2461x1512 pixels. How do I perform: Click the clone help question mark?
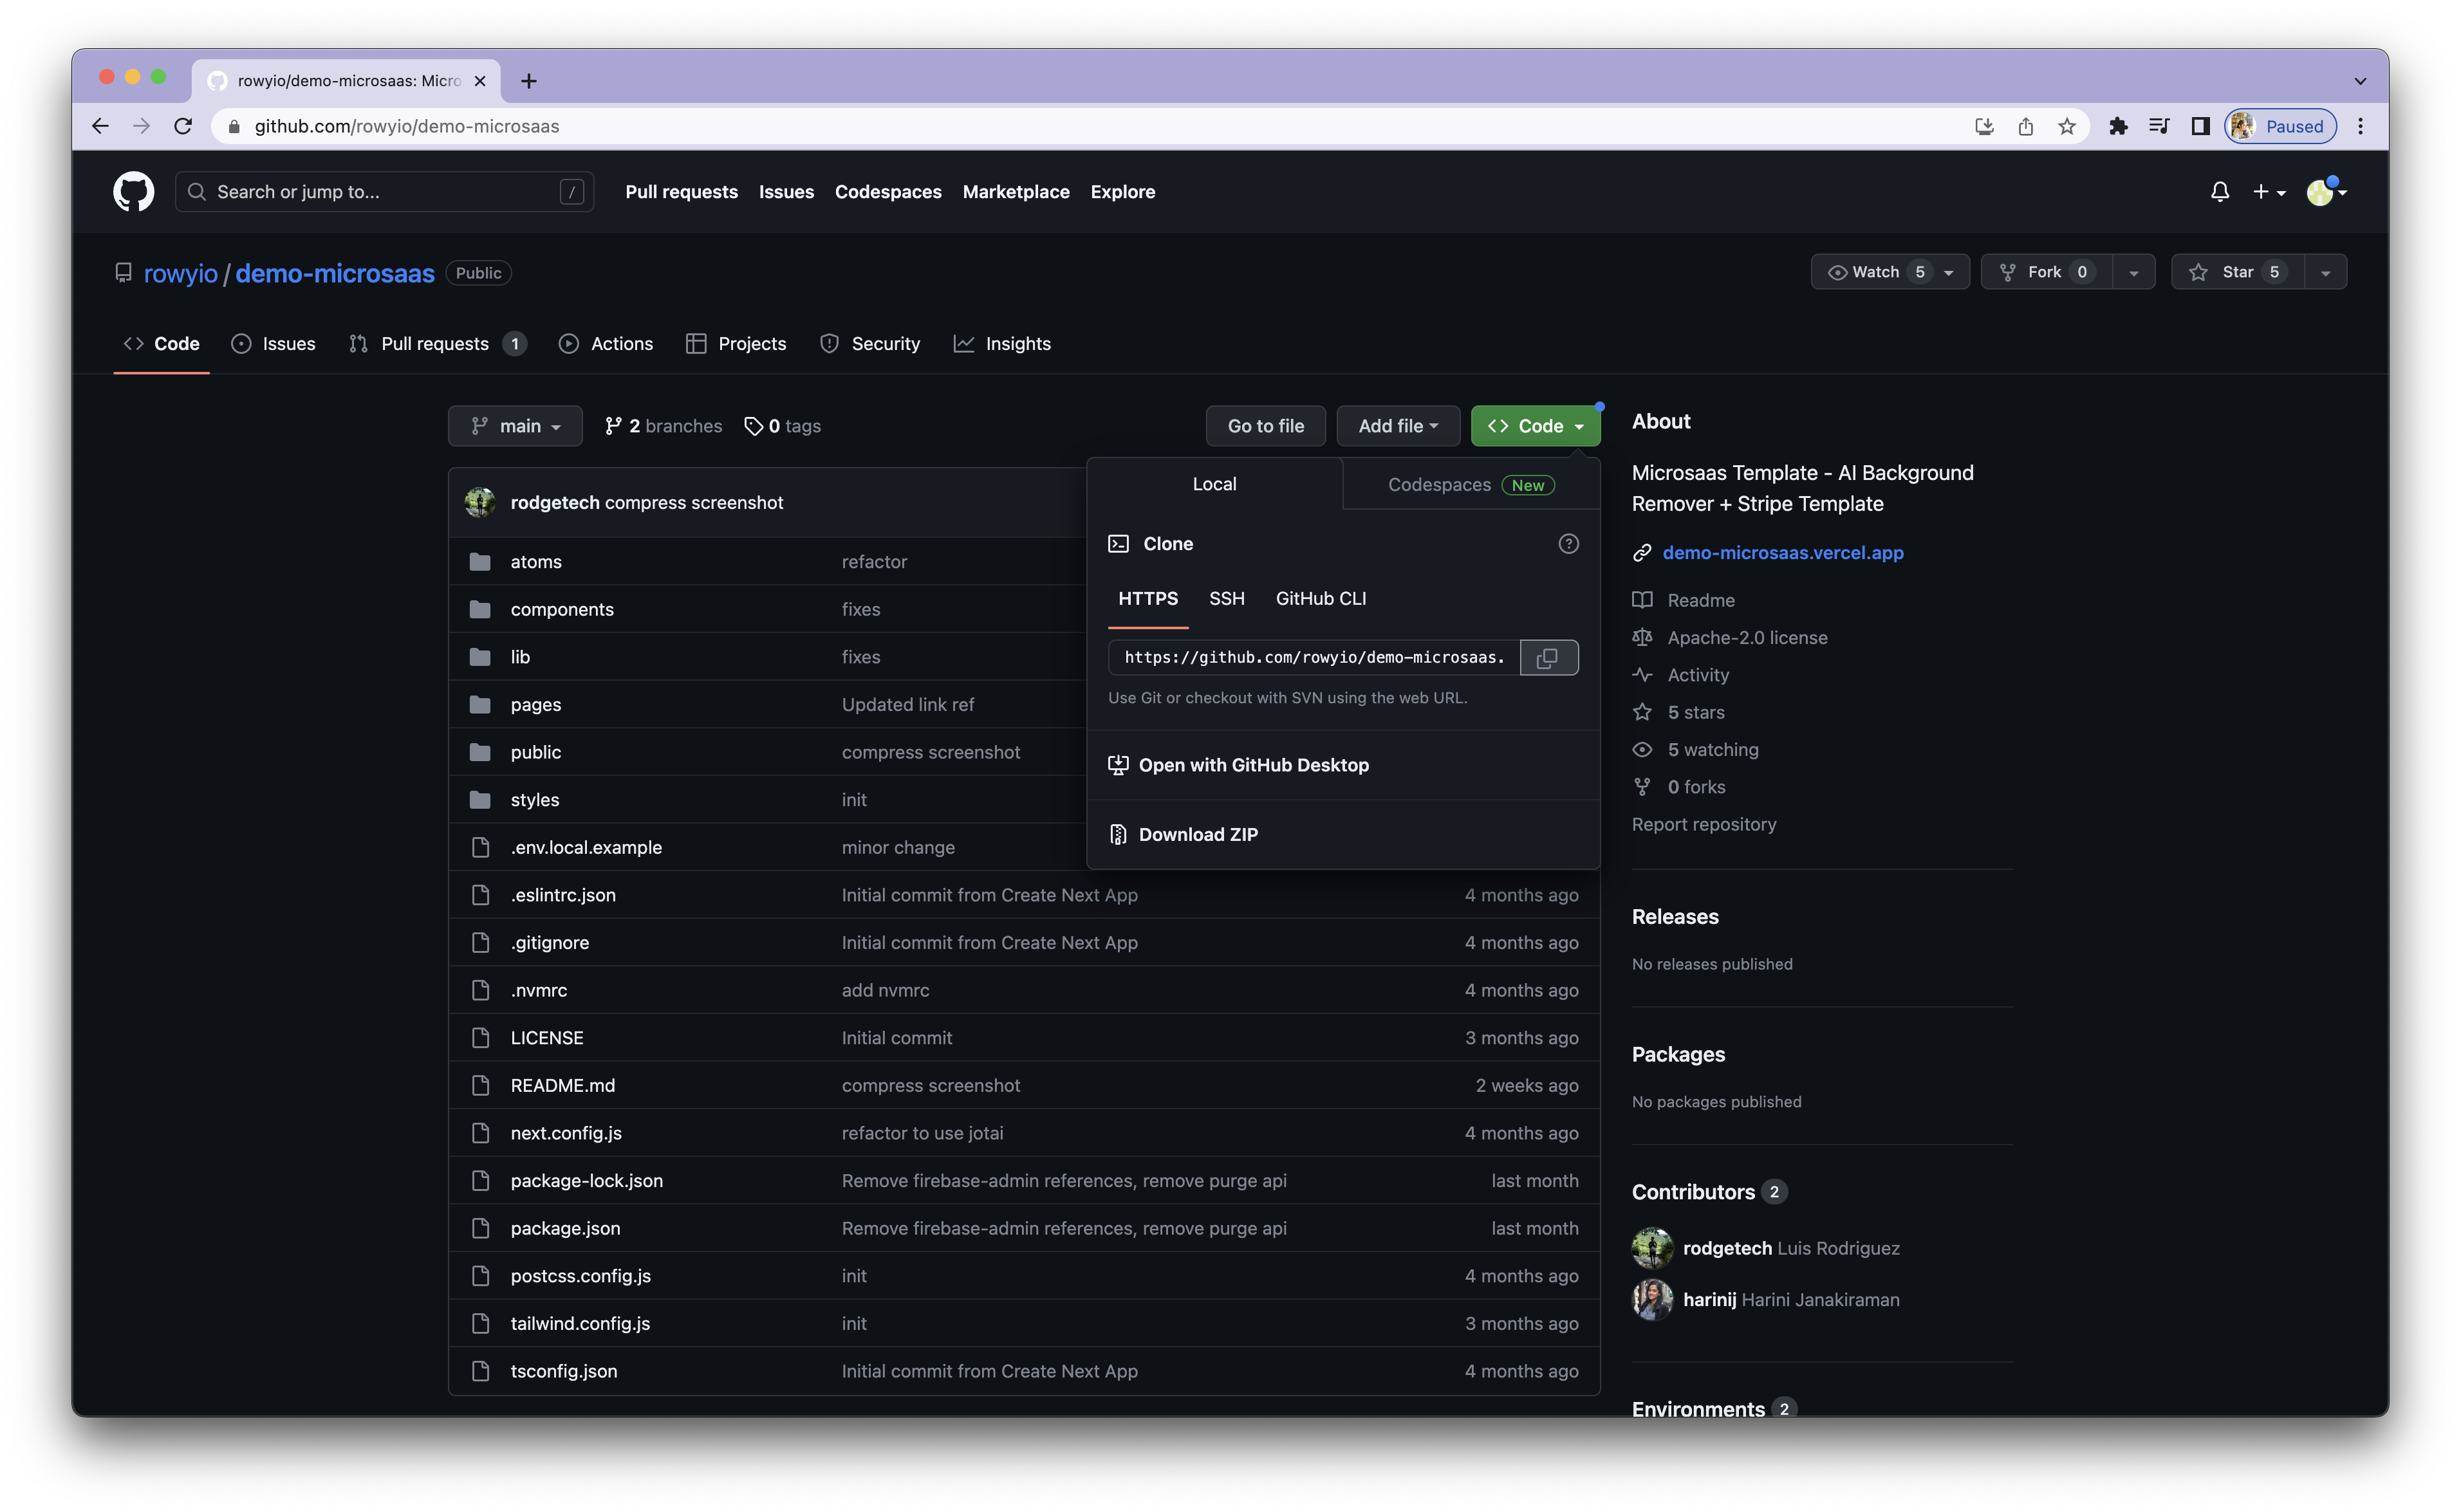point(1568,543)
